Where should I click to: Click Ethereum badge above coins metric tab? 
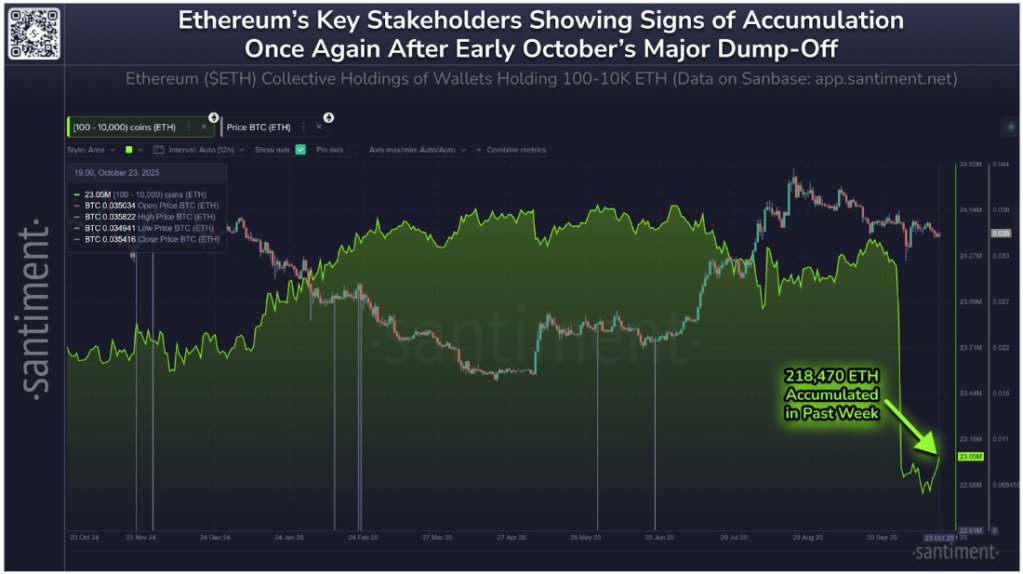214,117
